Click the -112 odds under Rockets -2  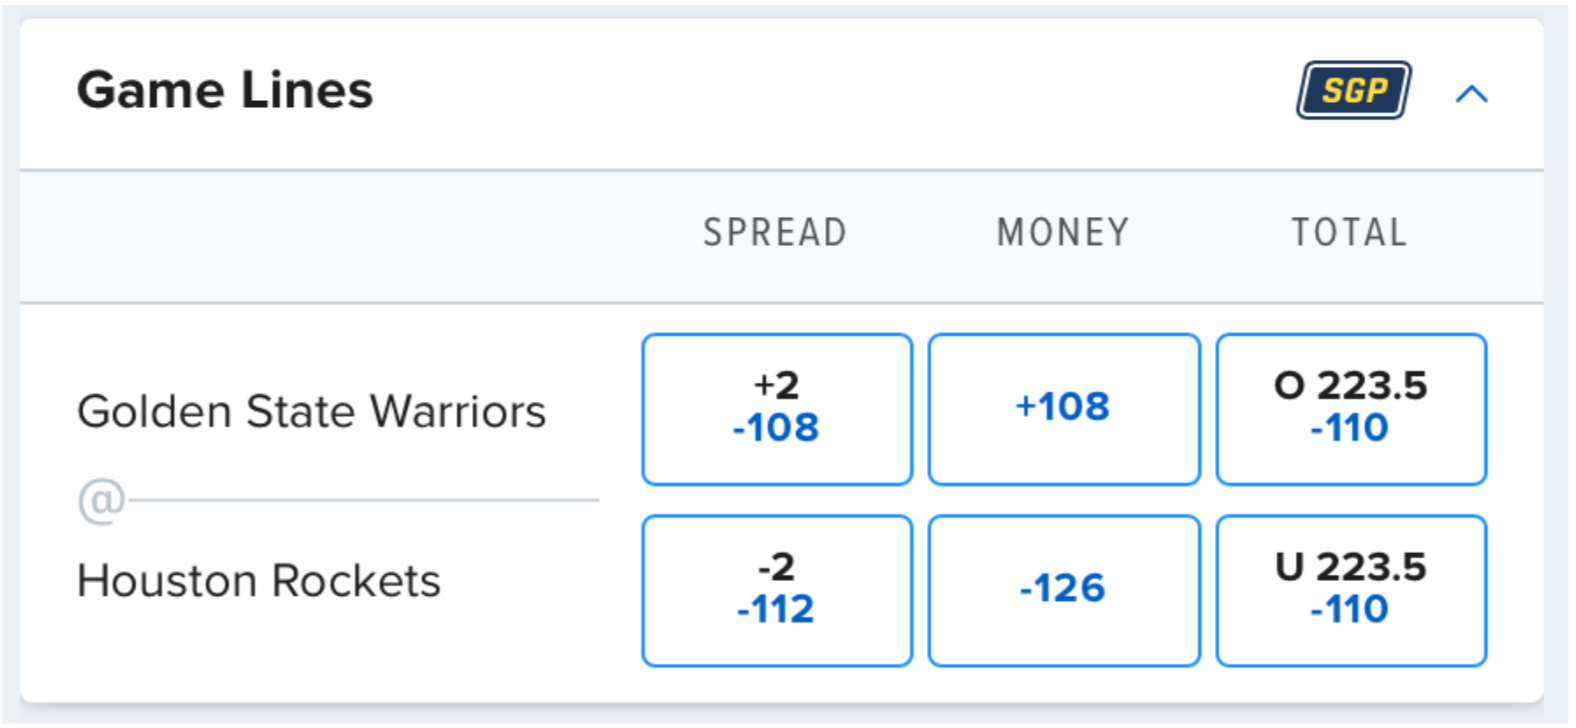(776, 610)
